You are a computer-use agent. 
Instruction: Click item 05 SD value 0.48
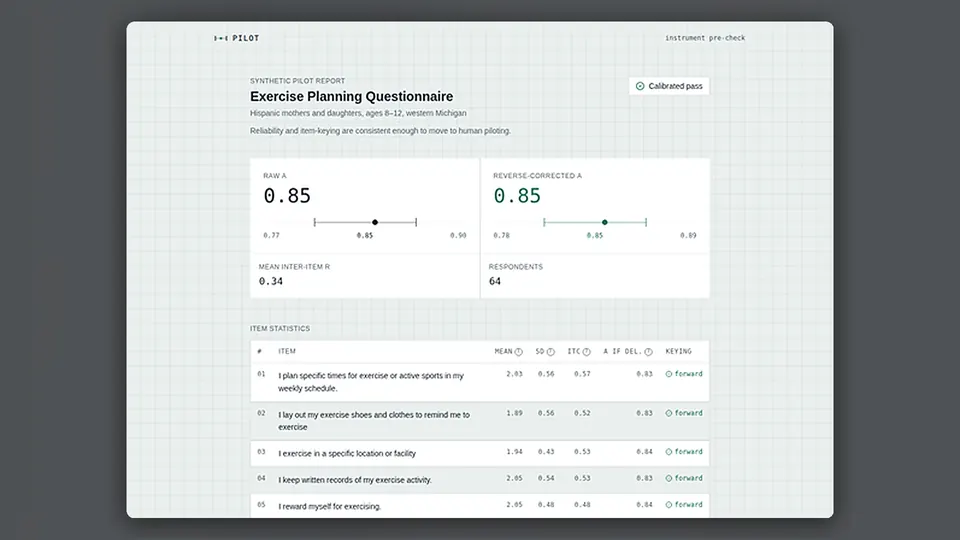click(546, 505)
